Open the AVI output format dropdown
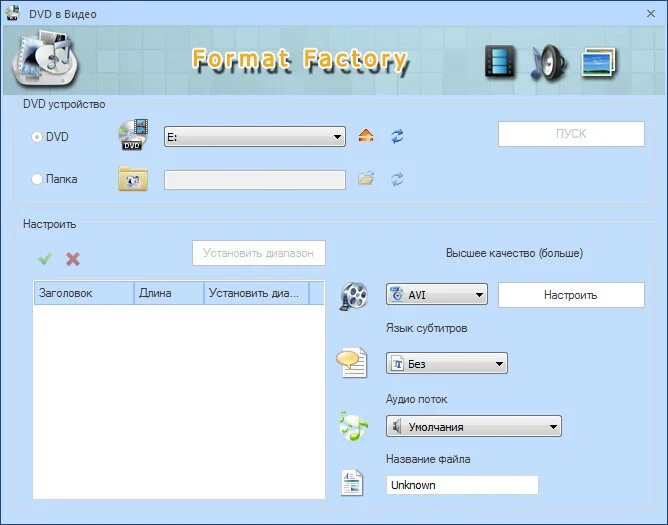This screenshot has width=668, height=525. point(437,294)
